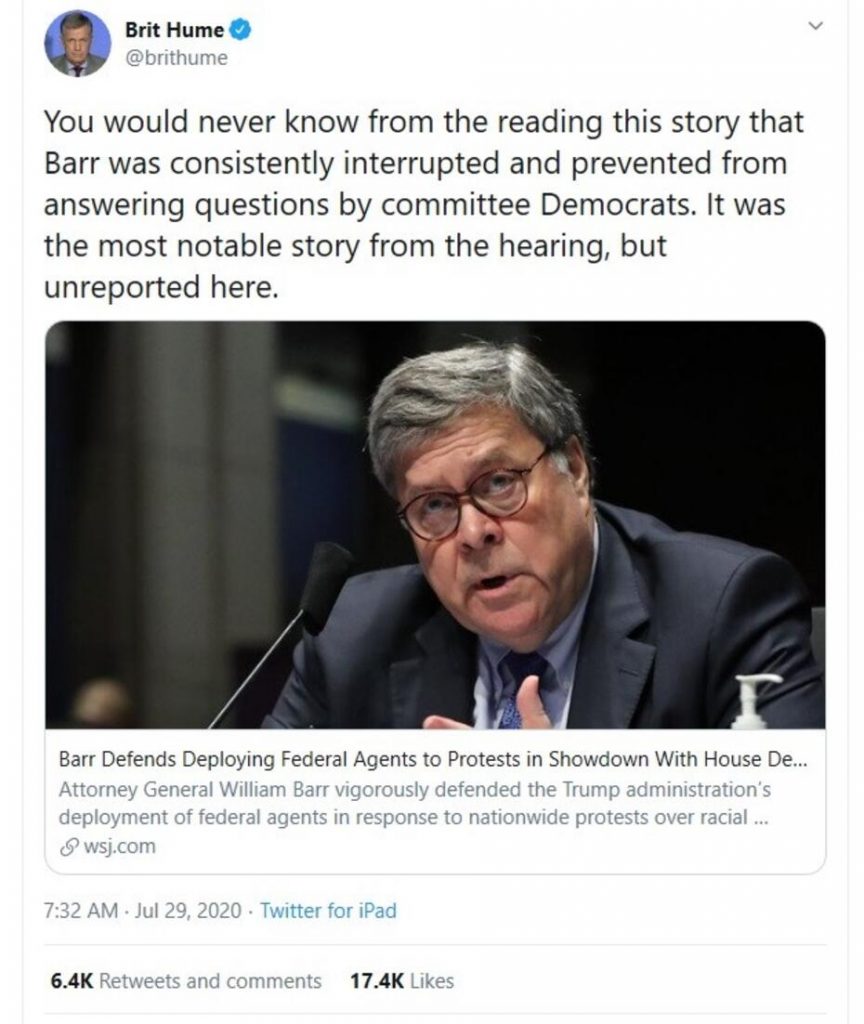Visit the @brithume handle
Screen dimensions: 864x1024
[175, 58]
